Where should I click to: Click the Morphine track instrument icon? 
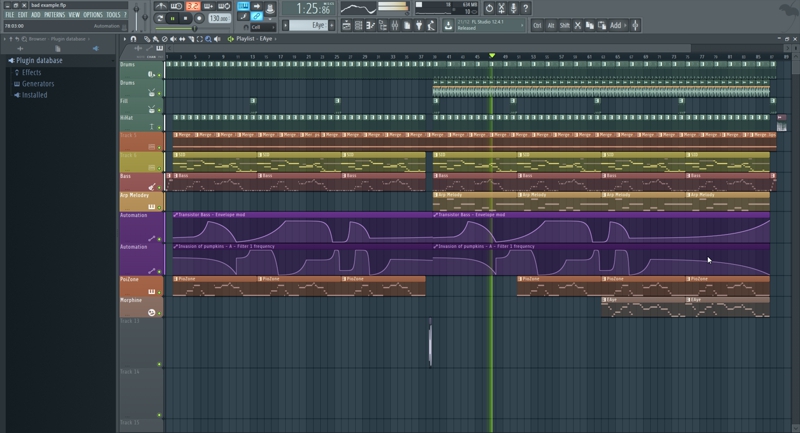pos(152,313)
